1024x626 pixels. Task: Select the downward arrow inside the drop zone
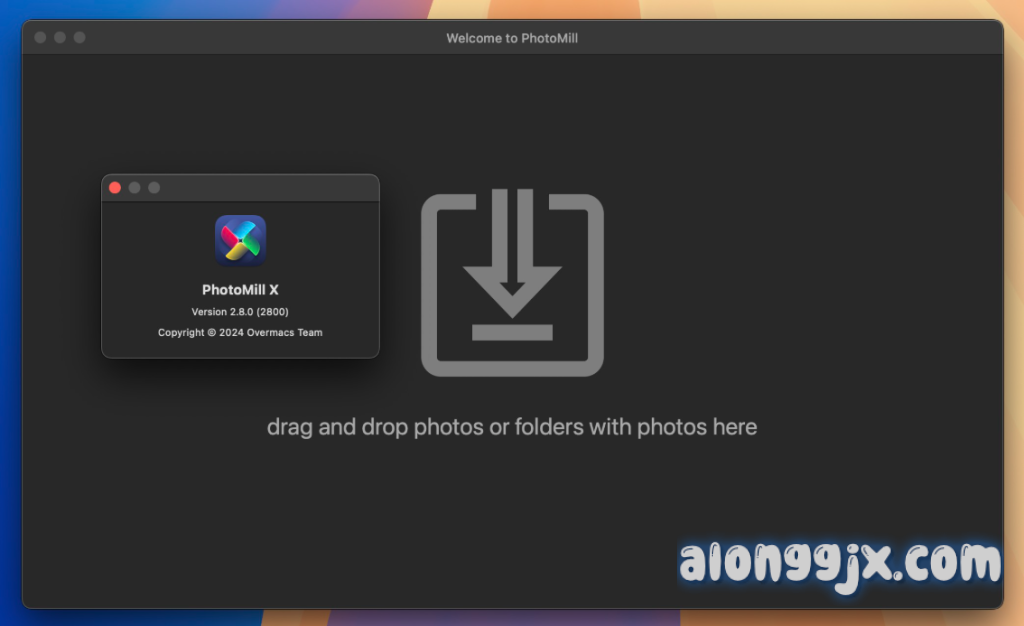(x=512, y=255)
